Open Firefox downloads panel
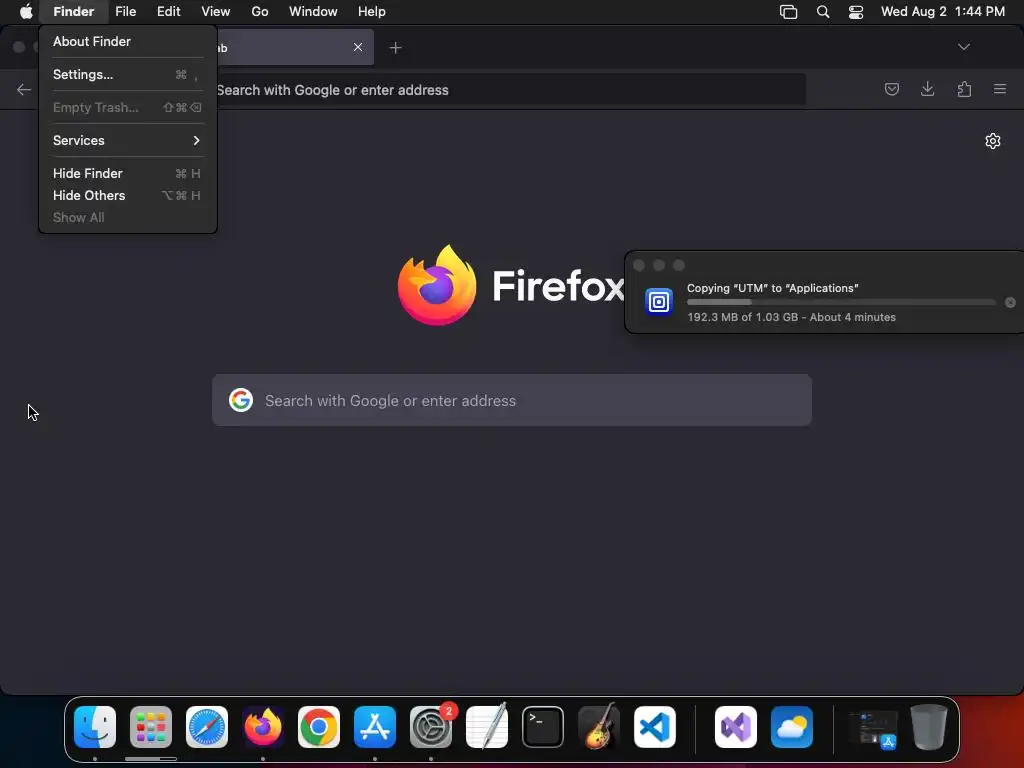Image resolution: width=1024 pixels, height=768 pixels. point(927,89)
